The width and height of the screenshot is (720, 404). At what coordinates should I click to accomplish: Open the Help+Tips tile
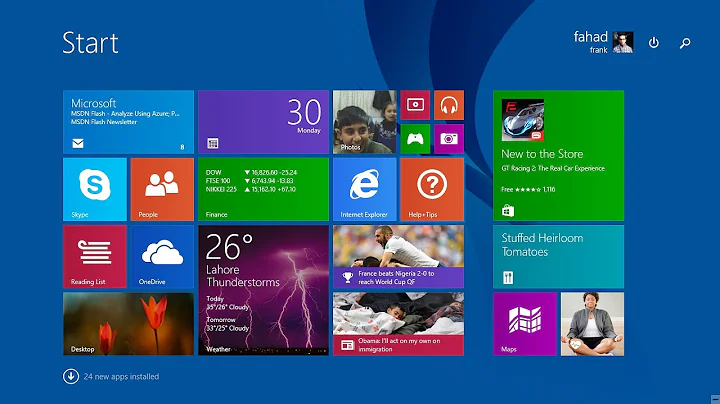pos(432,189)
